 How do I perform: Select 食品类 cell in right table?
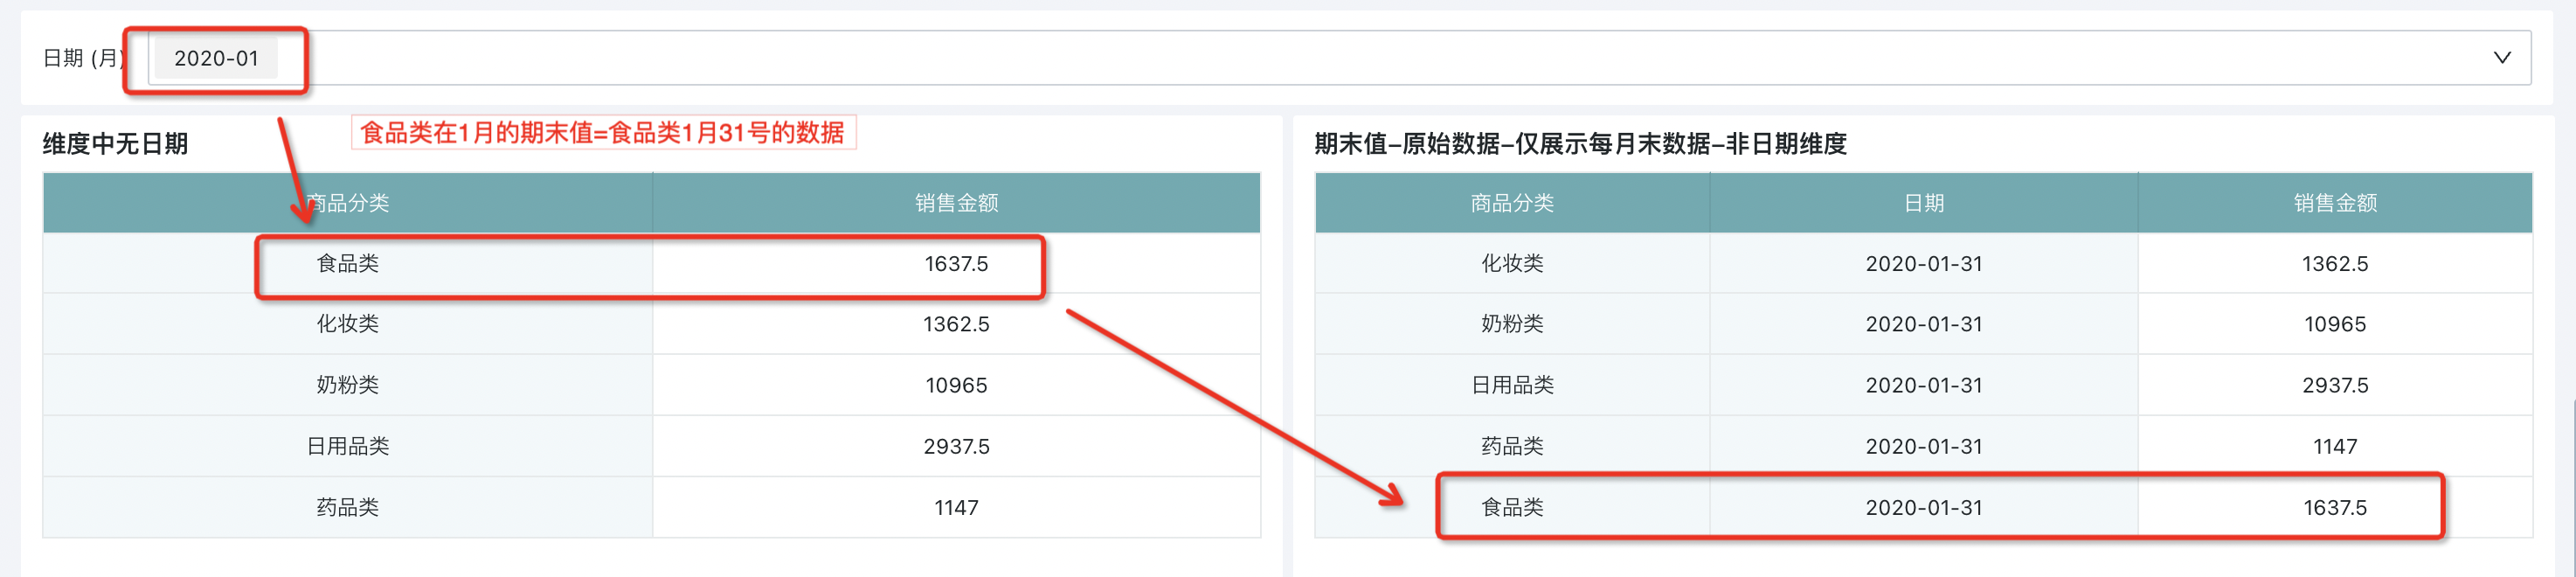[x=1512, y=507]
